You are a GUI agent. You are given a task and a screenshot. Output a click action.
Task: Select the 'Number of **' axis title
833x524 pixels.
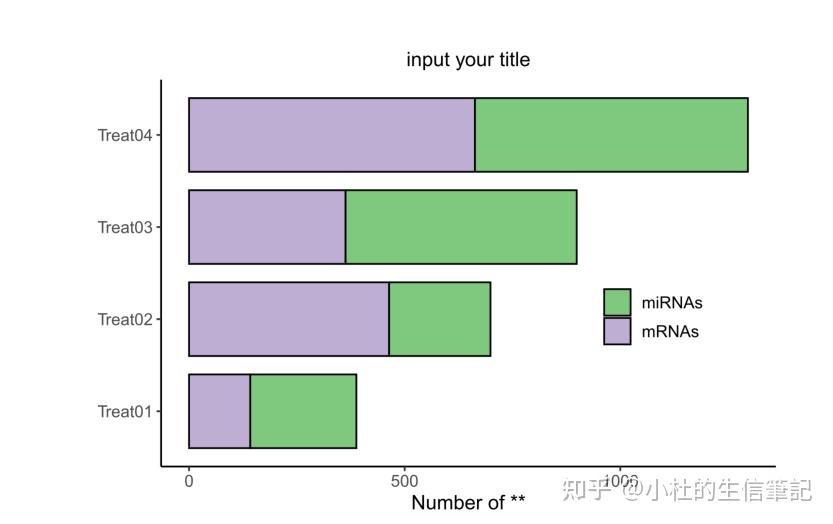tap(468, 502)
